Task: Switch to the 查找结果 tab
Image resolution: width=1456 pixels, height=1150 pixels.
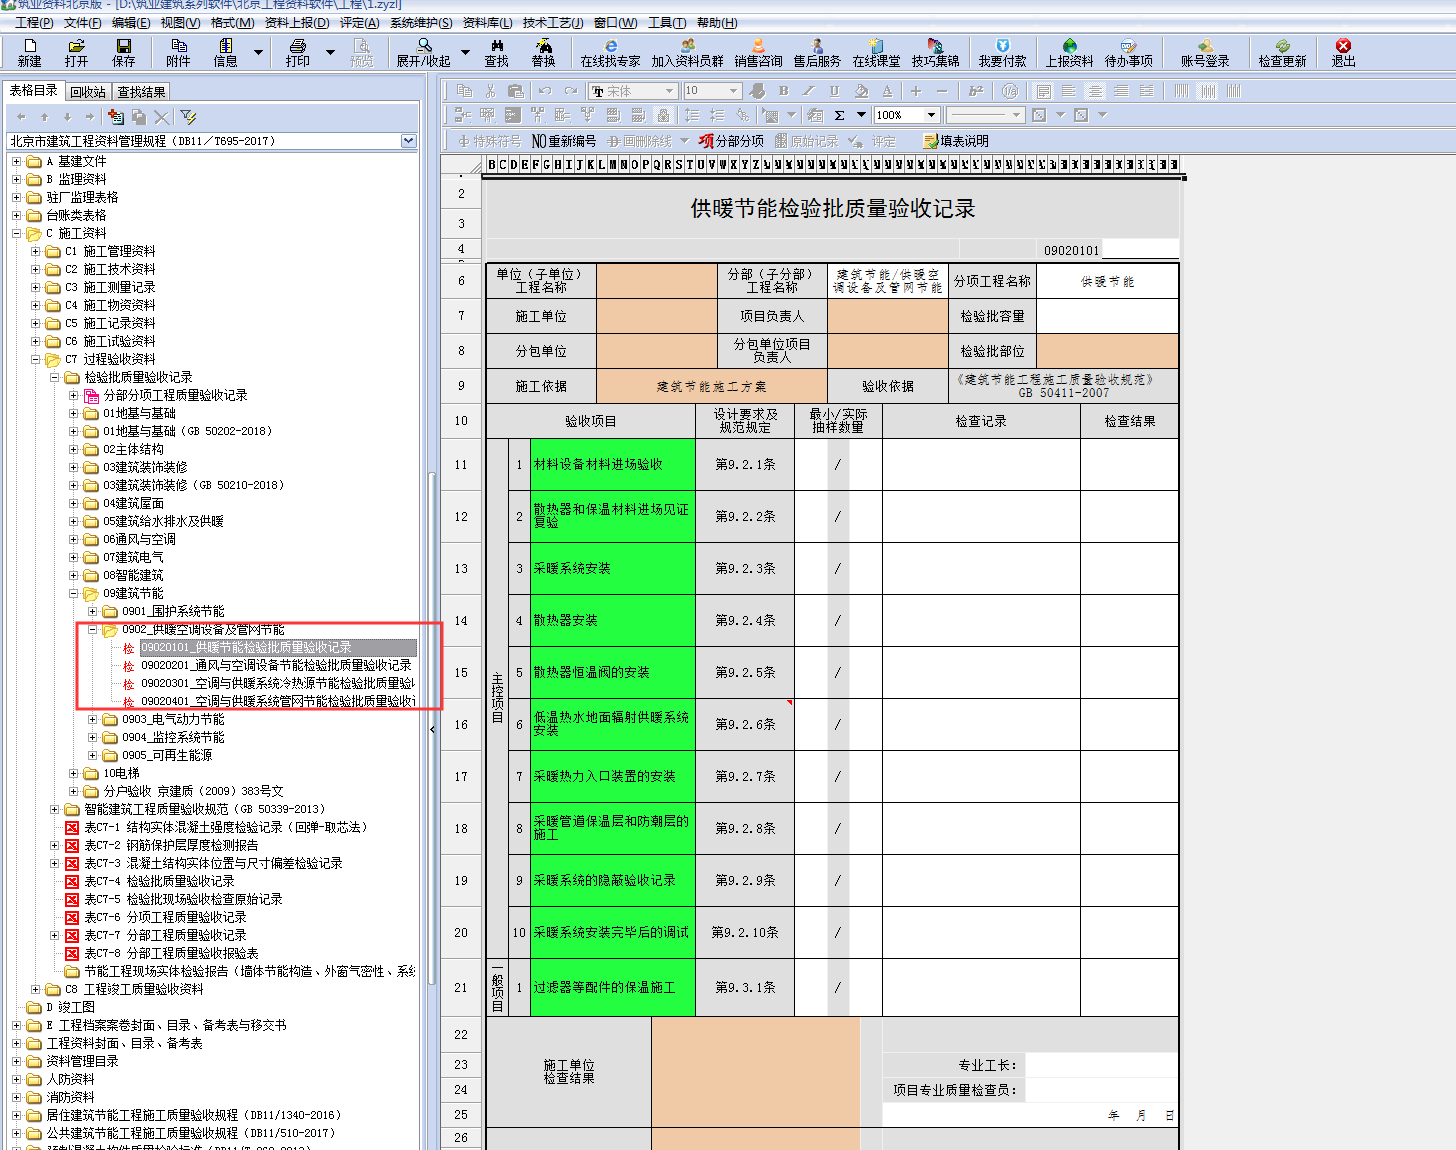Action: [141, 92]
